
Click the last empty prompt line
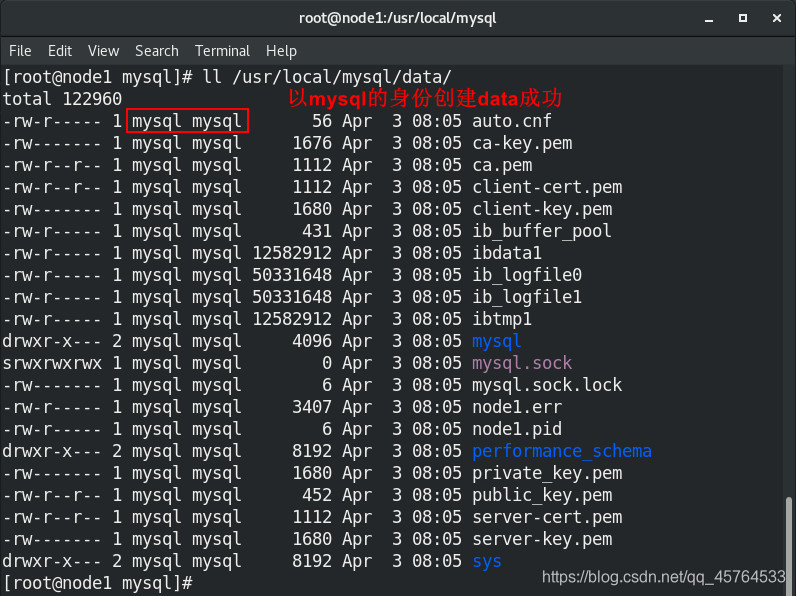[x=97, y=583]
